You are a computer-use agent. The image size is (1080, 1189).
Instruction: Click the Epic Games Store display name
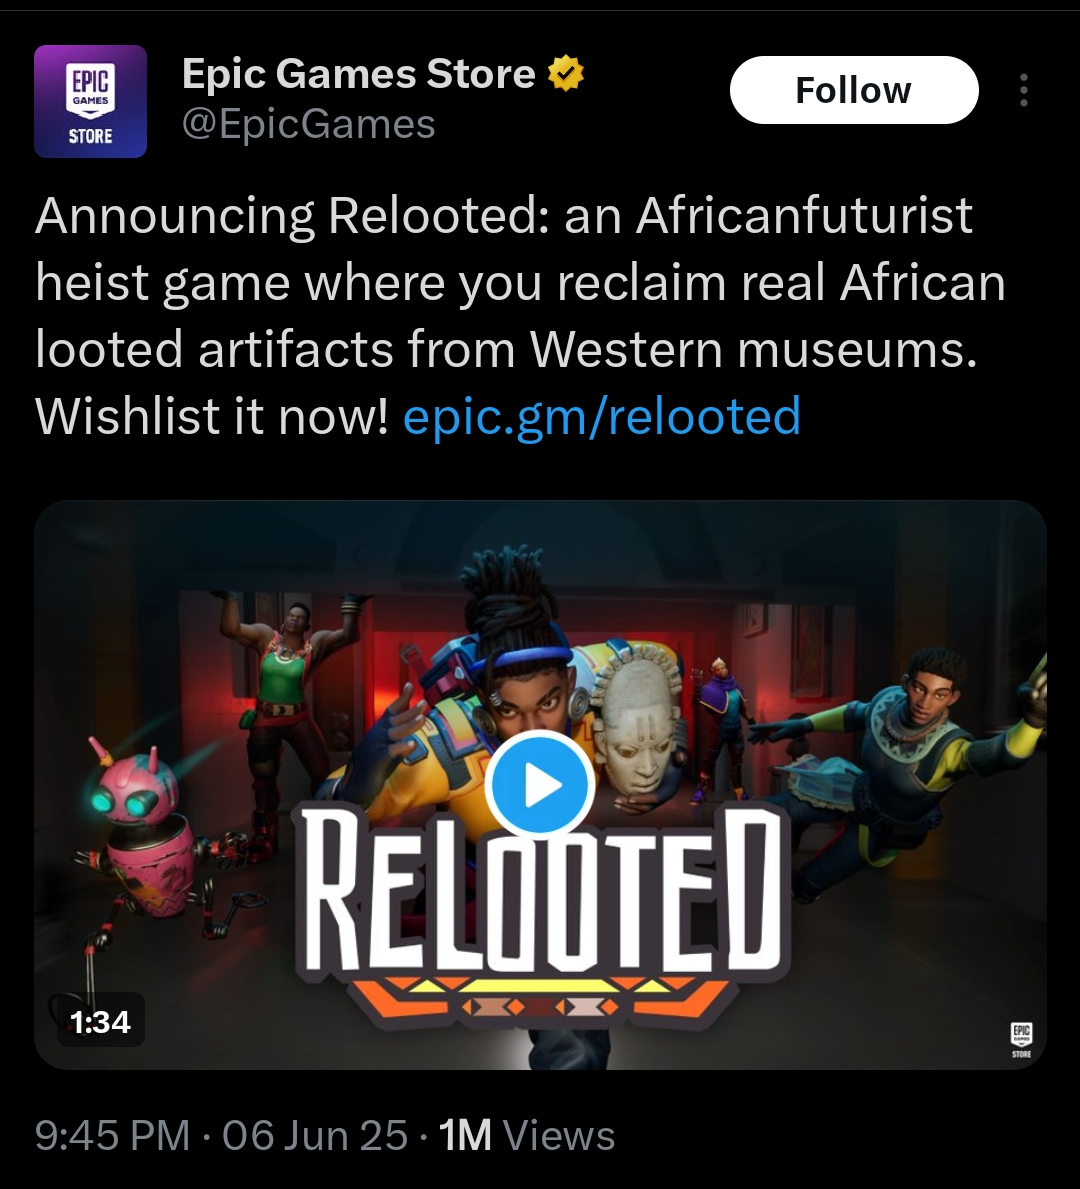click(359, 74)
